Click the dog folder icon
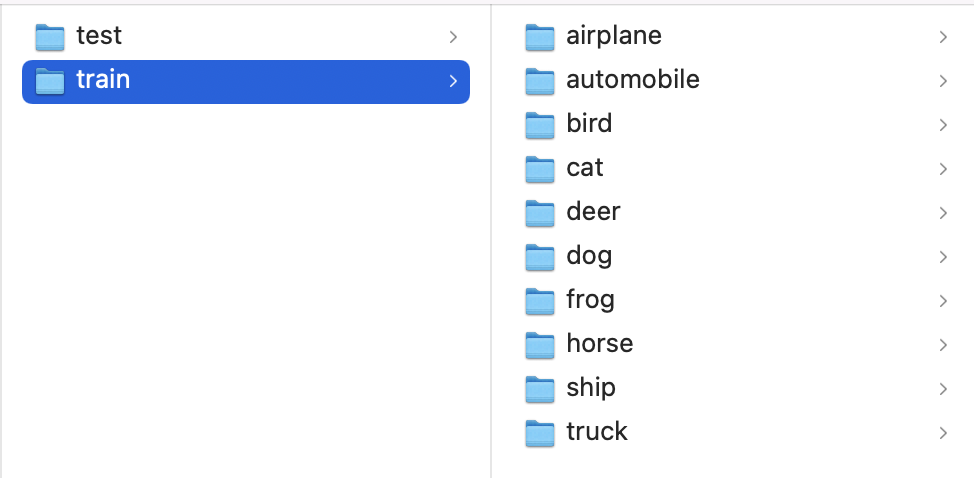 coord(539,258)
